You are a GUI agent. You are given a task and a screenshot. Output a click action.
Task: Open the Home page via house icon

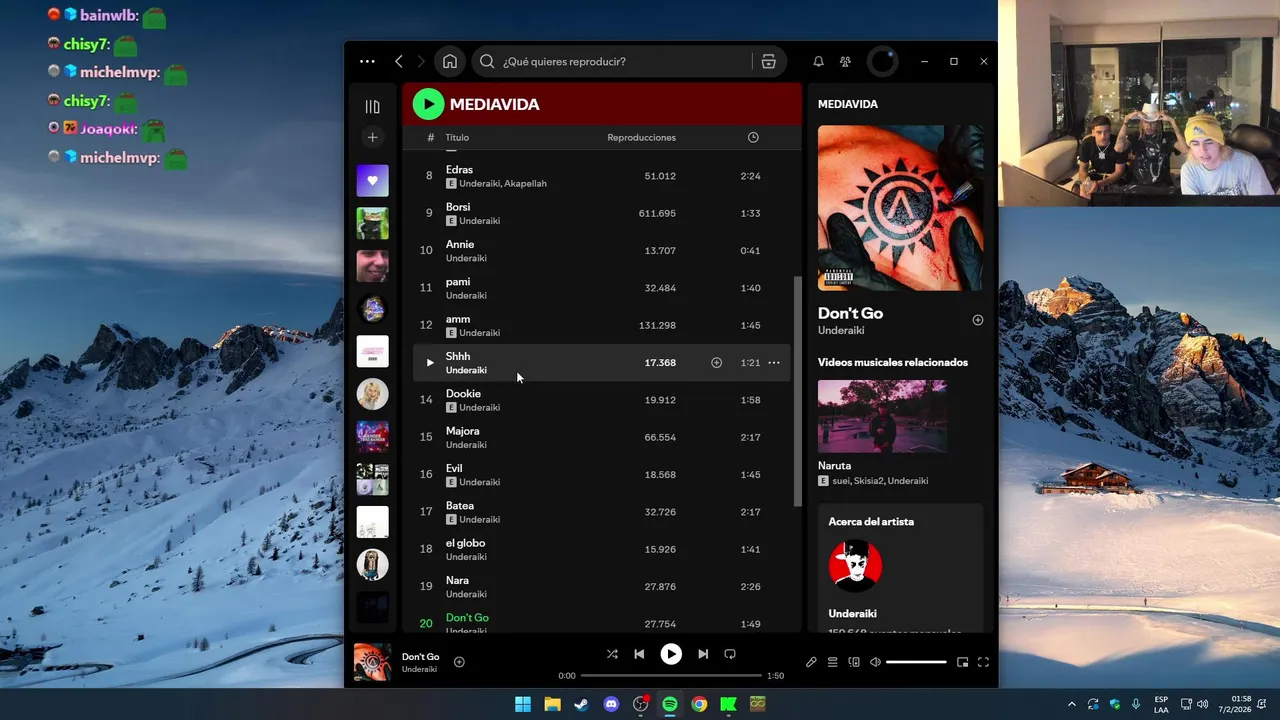pos(450,61)
